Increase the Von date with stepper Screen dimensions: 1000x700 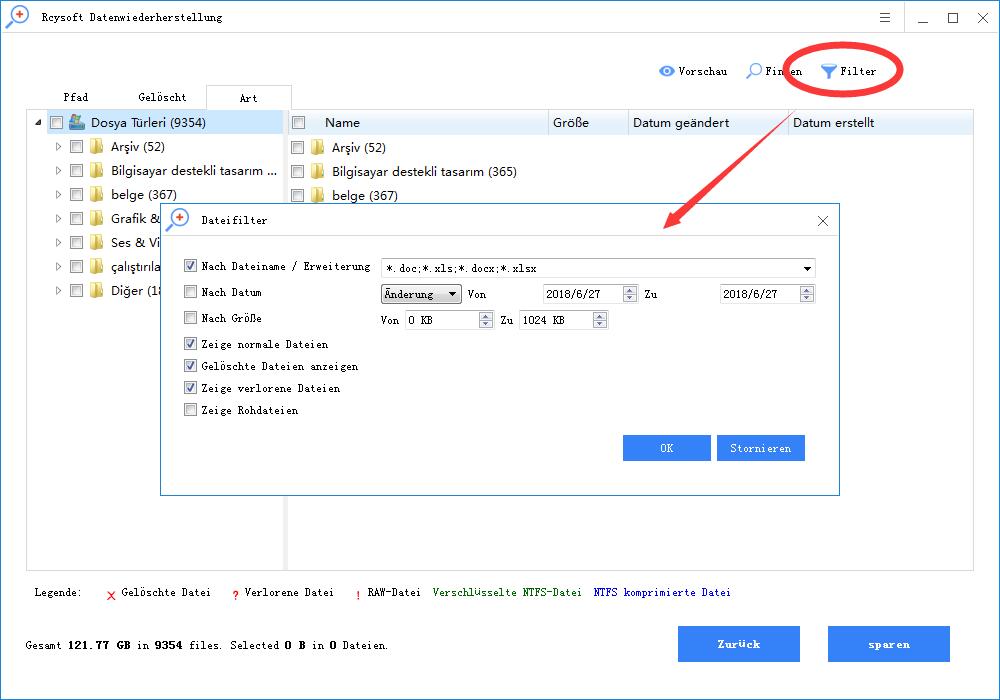point(630,290)
